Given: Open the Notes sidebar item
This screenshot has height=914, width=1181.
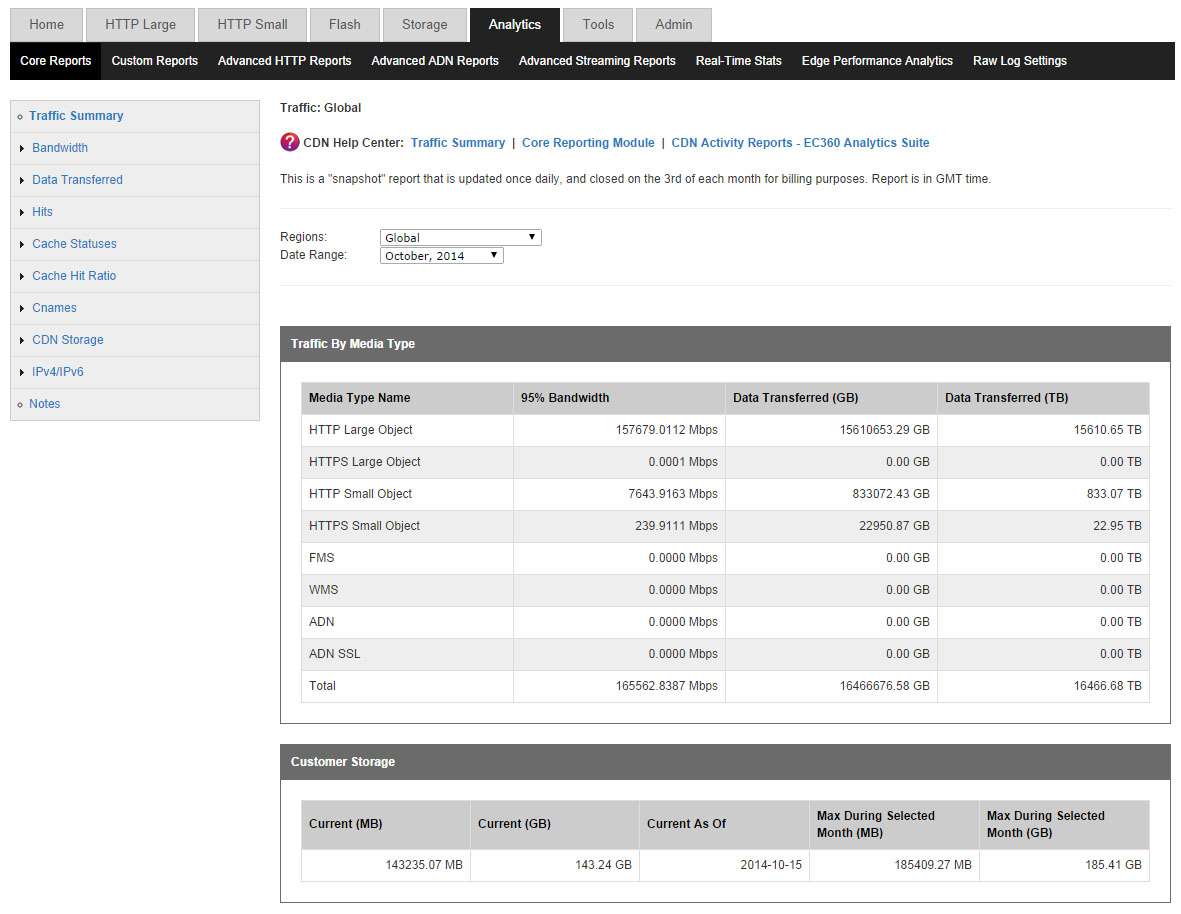Looking at the screenshot, I should (x=45, y=404).
